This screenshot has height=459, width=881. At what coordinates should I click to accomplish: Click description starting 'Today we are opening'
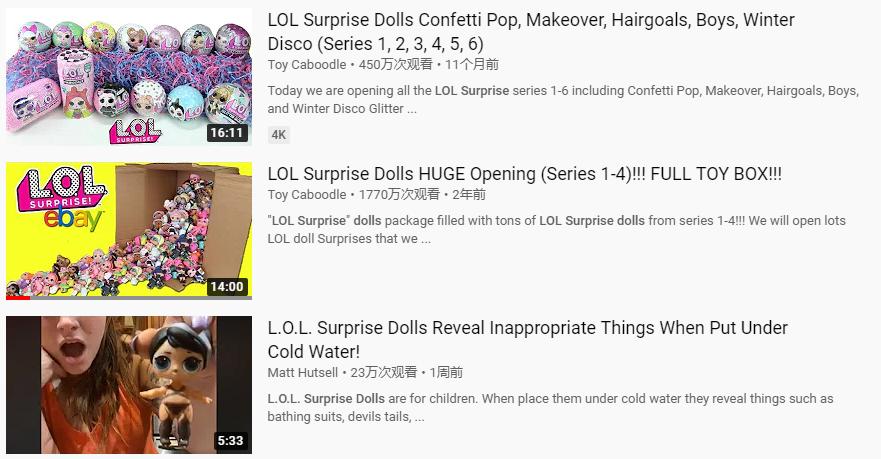point(563,99)
